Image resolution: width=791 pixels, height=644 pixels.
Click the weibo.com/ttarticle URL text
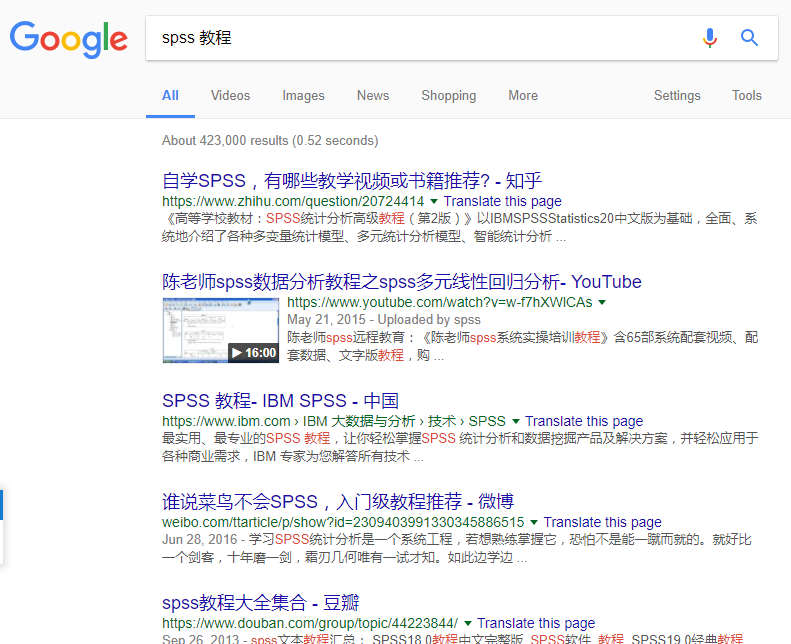click(x=343, y=522)
